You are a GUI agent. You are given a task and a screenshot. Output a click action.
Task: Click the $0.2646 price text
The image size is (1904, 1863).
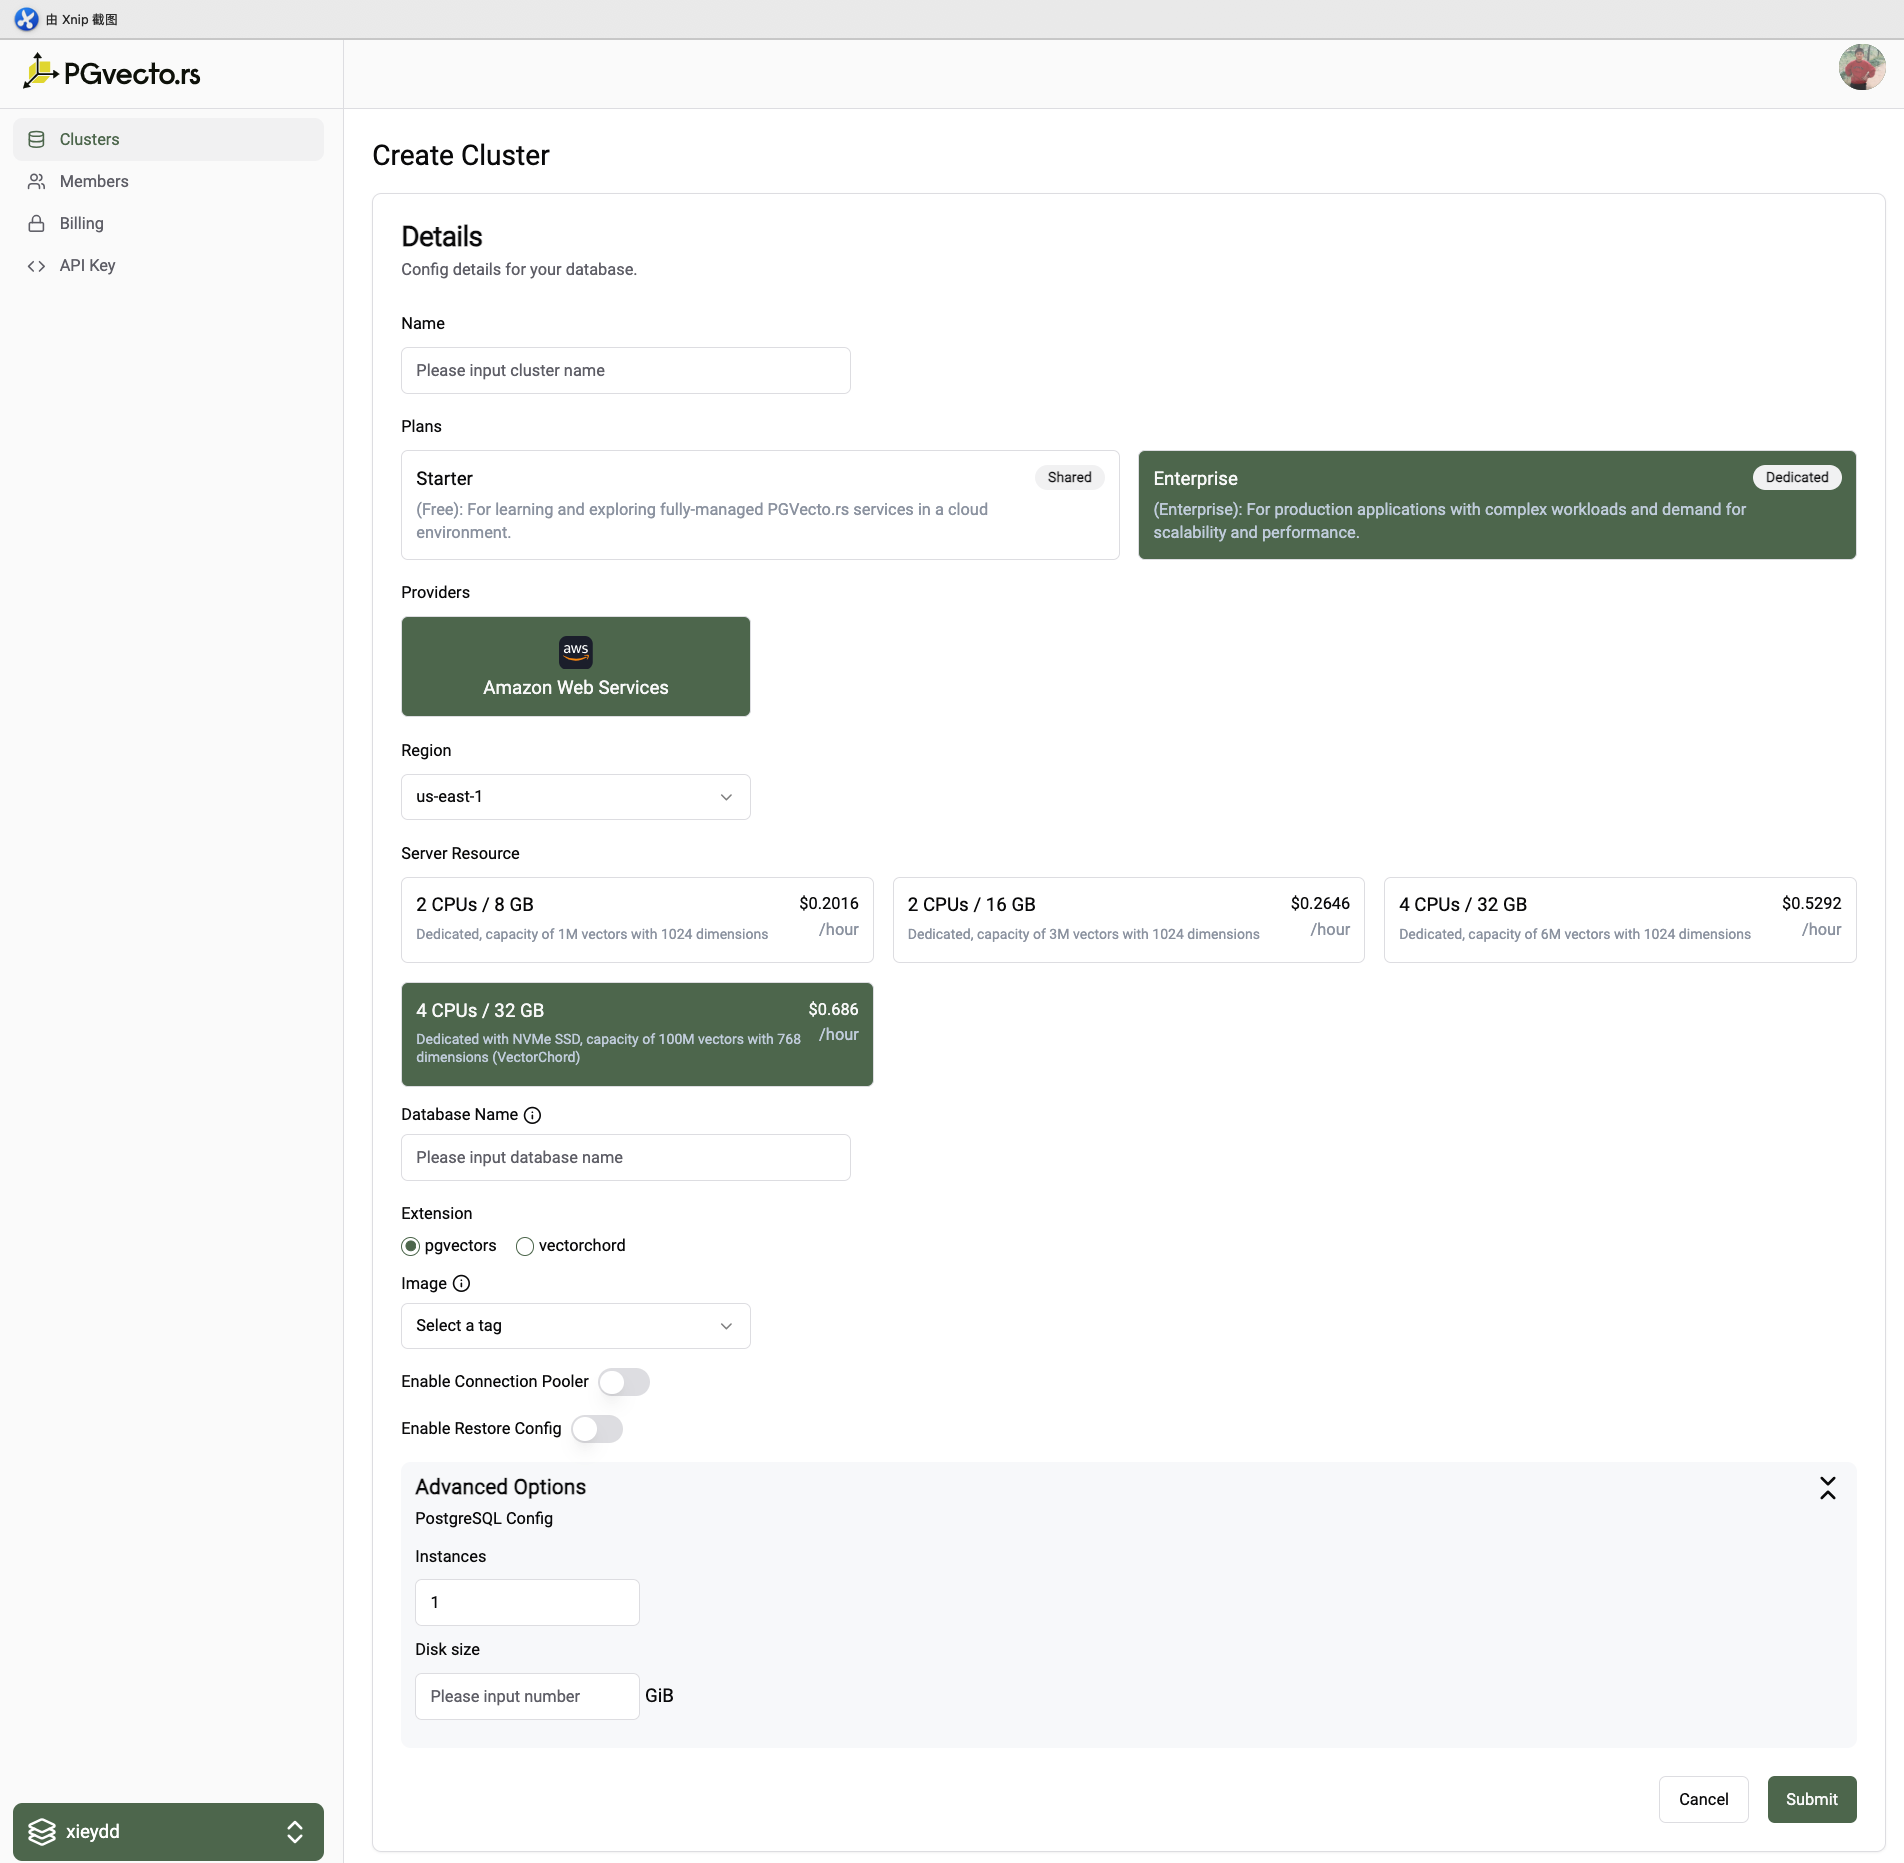(x=1320, y=903)
